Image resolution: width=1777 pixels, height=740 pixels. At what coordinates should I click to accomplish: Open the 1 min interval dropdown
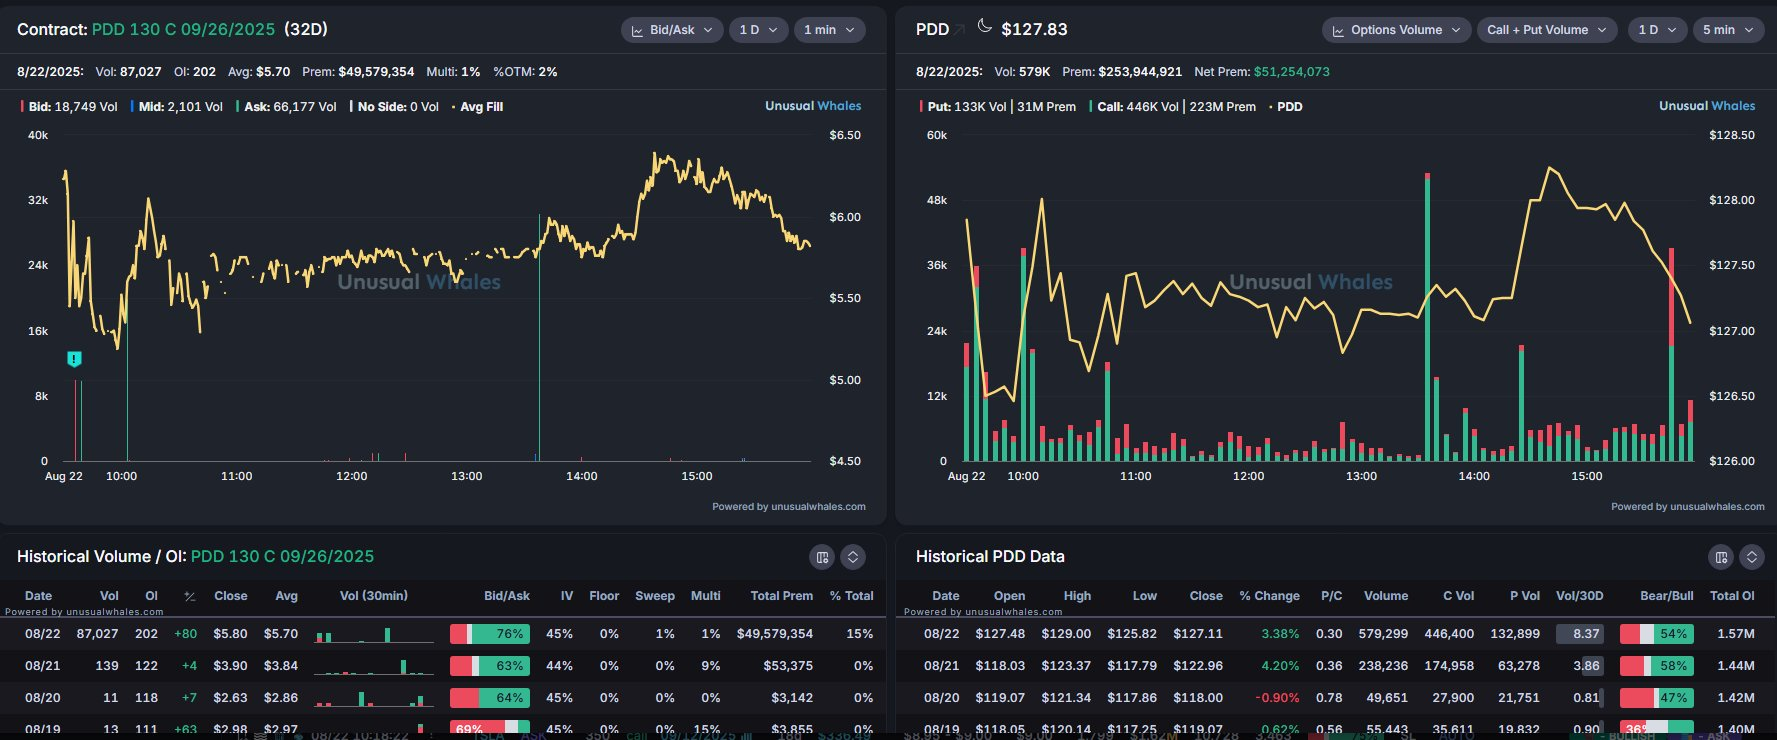point(829,30)
